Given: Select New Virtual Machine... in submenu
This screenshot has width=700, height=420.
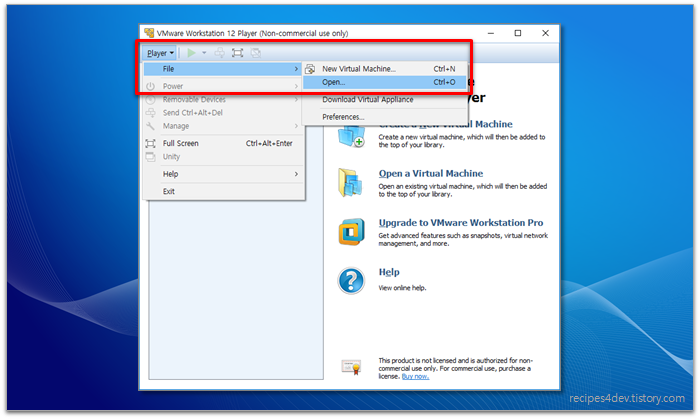Looking at the screenshot, I should [384, 69].
